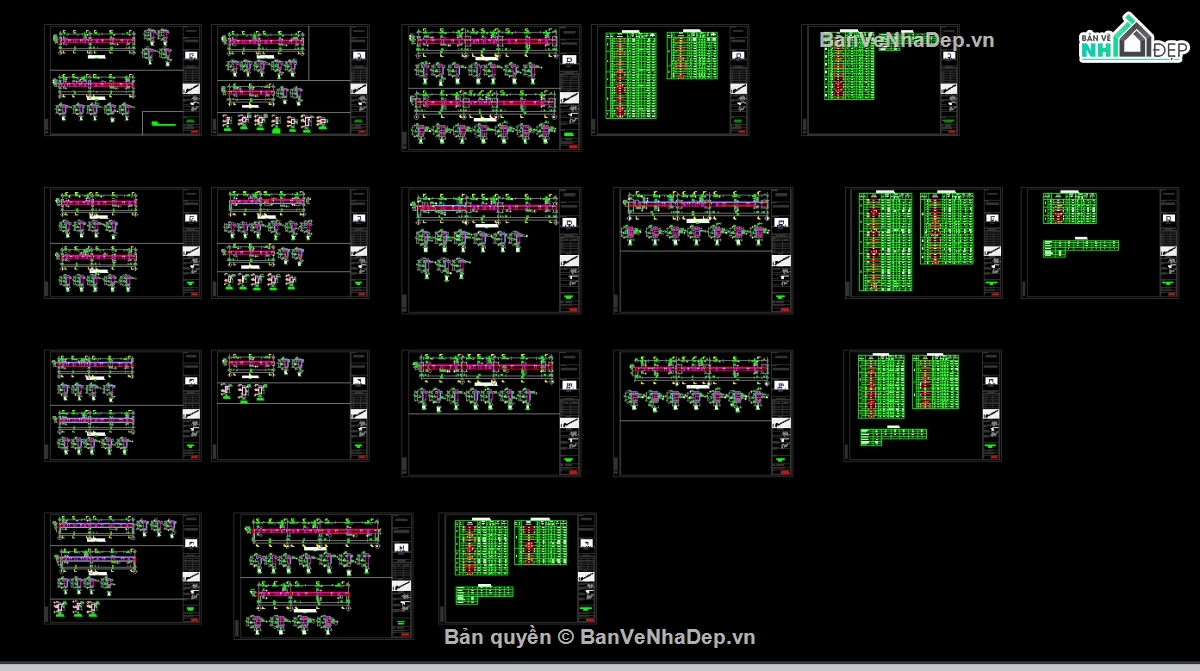Select the last second-row sheet with small tables
This screenshot has width=1200, height=671.
coord(1101,243)
